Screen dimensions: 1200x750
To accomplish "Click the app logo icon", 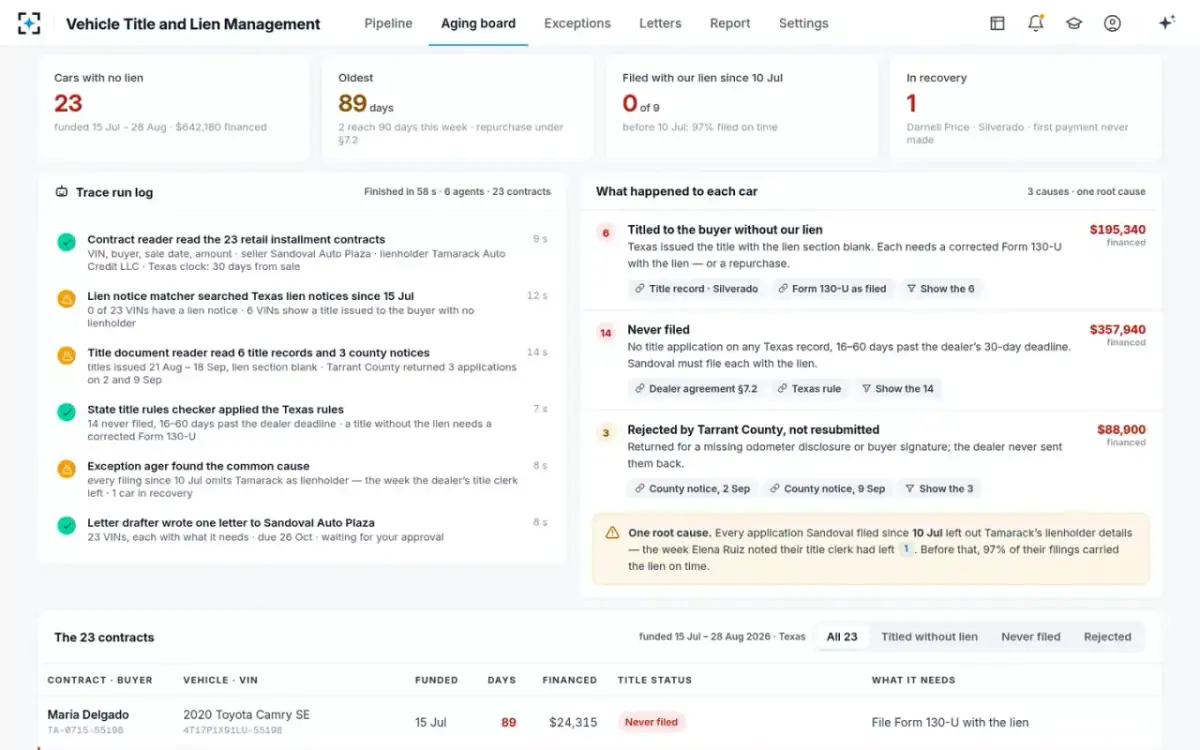I will 29,23.
